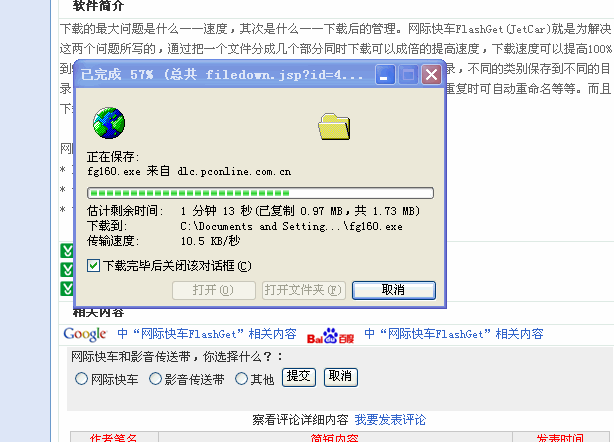Viewport: 614px width, 442px height.
Task: Uncheck 下载完毕后关闭该对话框 checkbox
Action: [x=93, y=266]
